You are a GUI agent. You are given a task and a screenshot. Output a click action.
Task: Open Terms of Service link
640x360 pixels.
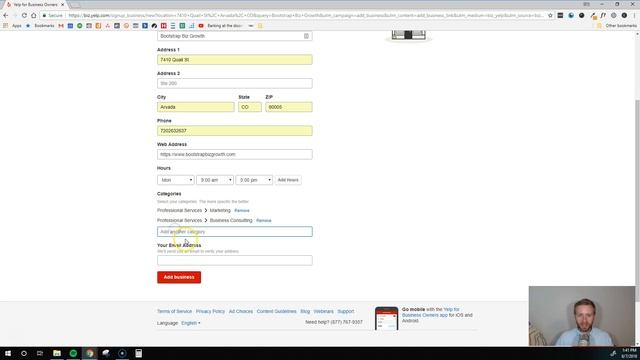[174, 311]
